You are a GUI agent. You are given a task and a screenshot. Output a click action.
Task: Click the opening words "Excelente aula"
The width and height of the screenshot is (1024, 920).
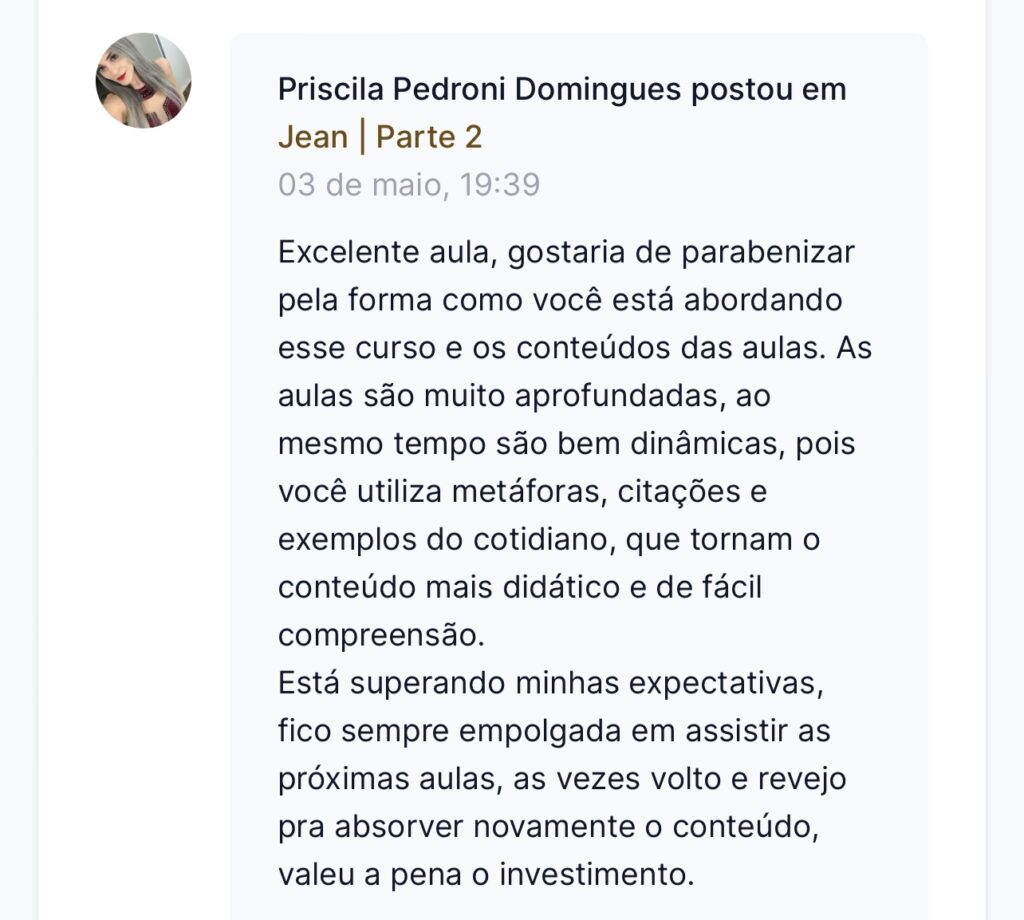point(384,252)
